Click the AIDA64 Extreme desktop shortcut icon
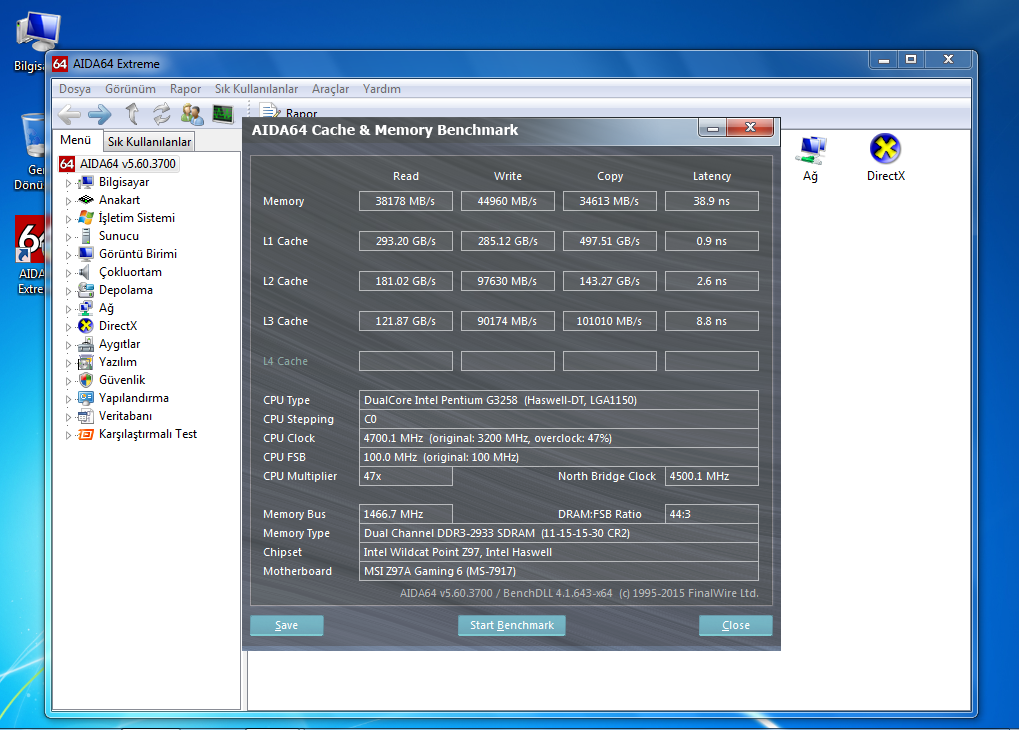This screenshot has height=730, width=1019. click(x=29, y=241)
